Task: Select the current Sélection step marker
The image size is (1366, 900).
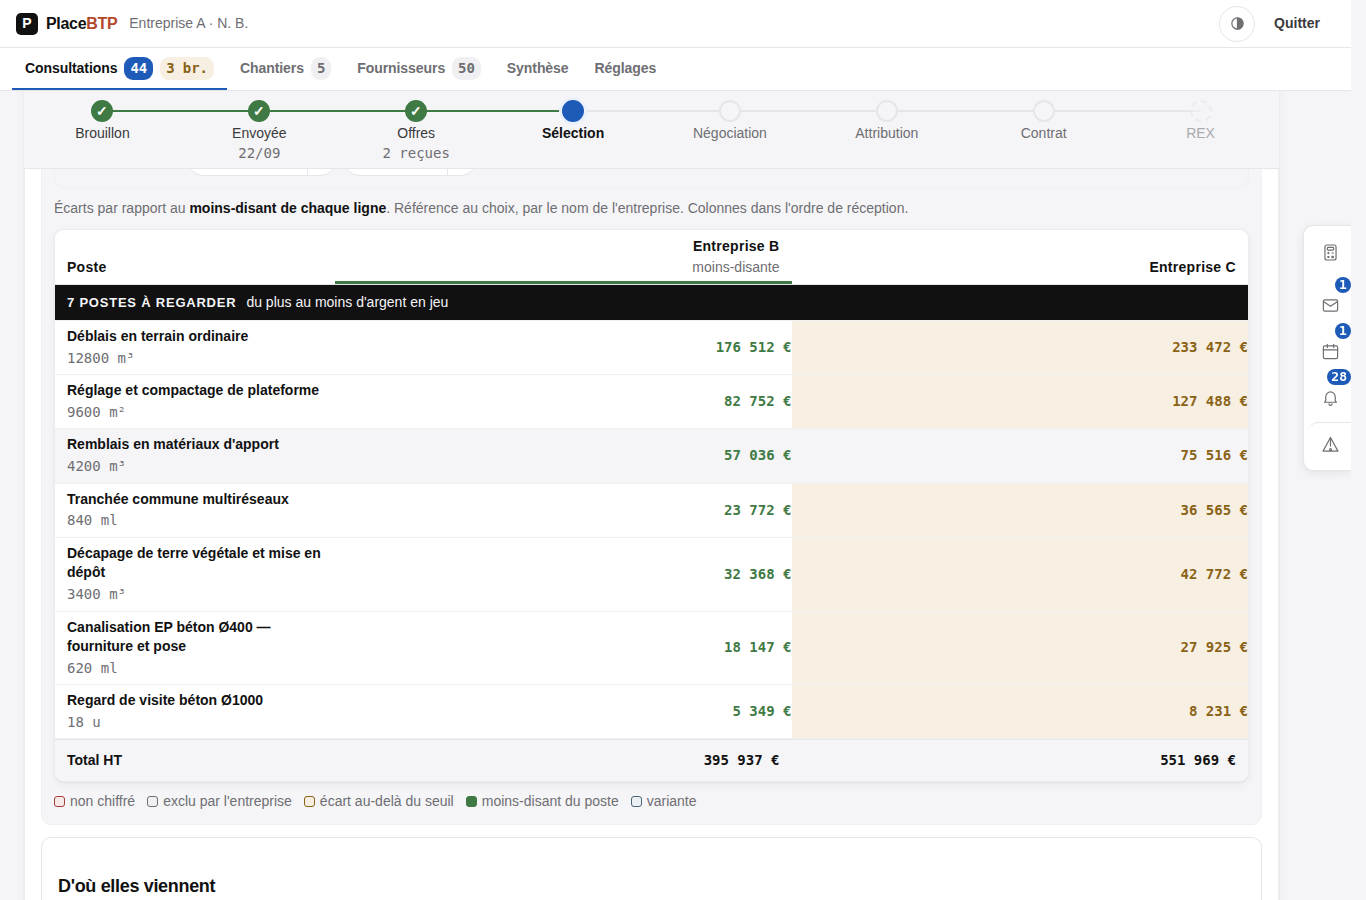Action: coord(573,111)
